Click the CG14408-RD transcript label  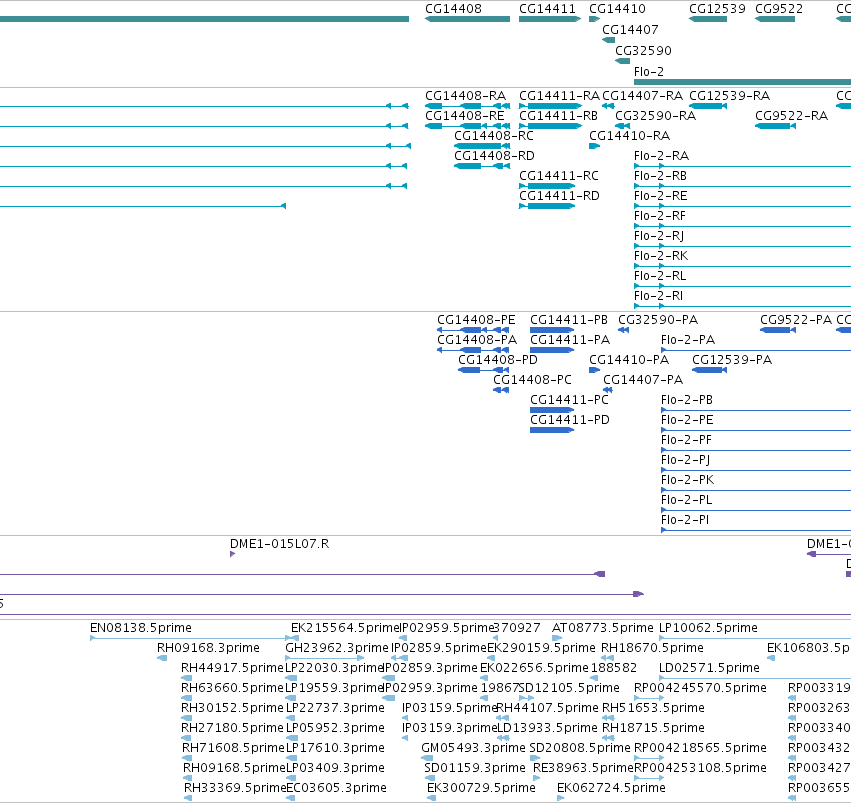[494, 156]
